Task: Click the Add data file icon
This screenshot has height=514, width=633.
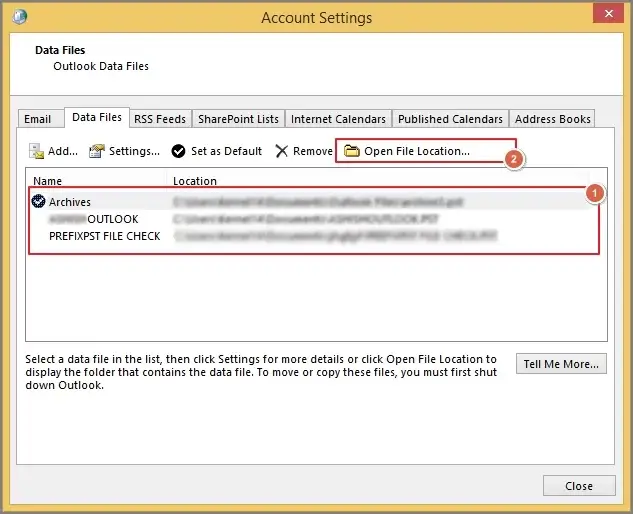Action: pyautogui.click(x=36, y=151)
